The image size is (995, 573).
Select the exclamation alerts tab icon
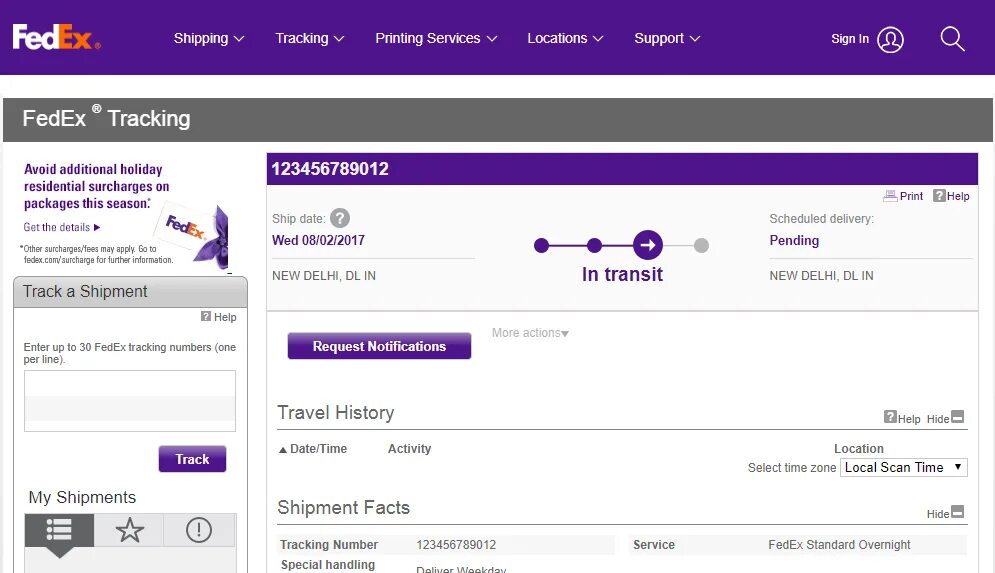pyautogui.click(x=199, y=530)
